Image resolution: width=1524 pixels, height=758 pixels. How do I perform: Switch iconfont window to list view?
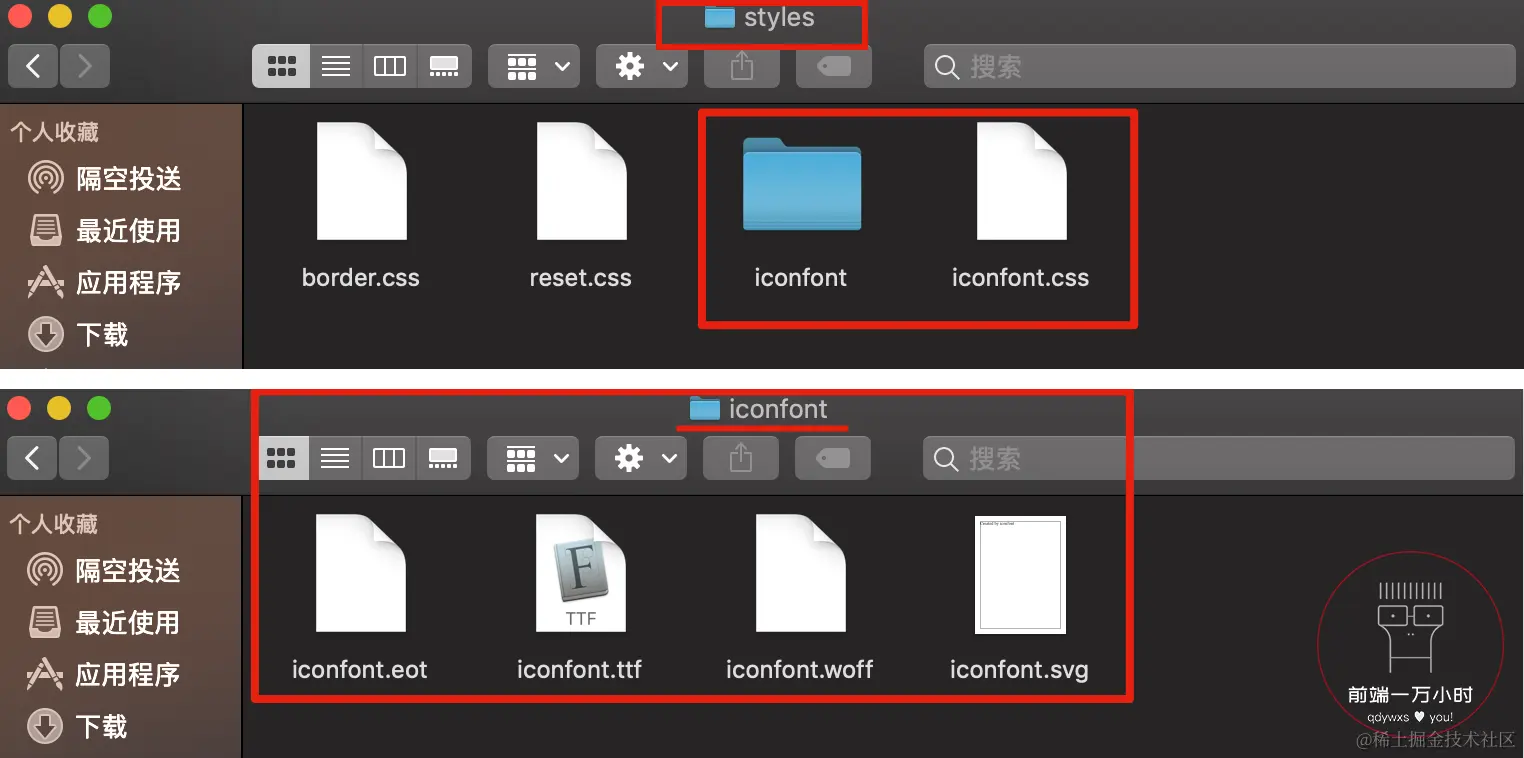point(335,459)
